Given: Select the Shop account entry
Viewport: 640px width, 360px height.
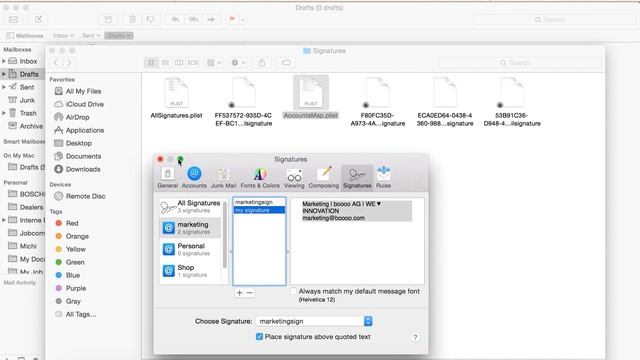Looking at the screenshot, I should coord(191,271).
